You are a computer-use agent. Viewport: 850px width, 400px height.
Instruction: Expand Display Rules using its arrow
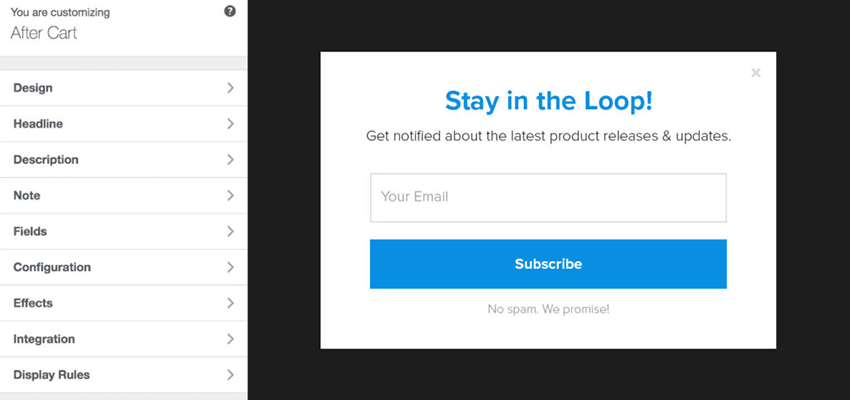[x=230, y=375]
